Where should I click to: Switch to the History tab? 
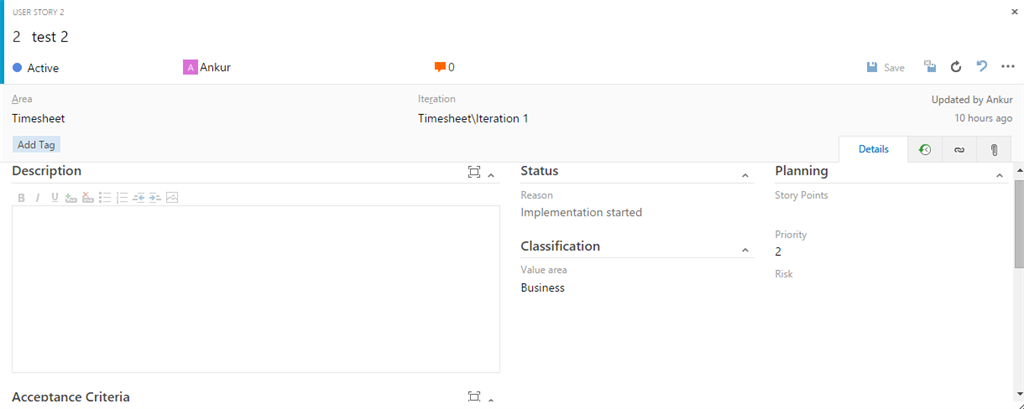click(925, 149)
